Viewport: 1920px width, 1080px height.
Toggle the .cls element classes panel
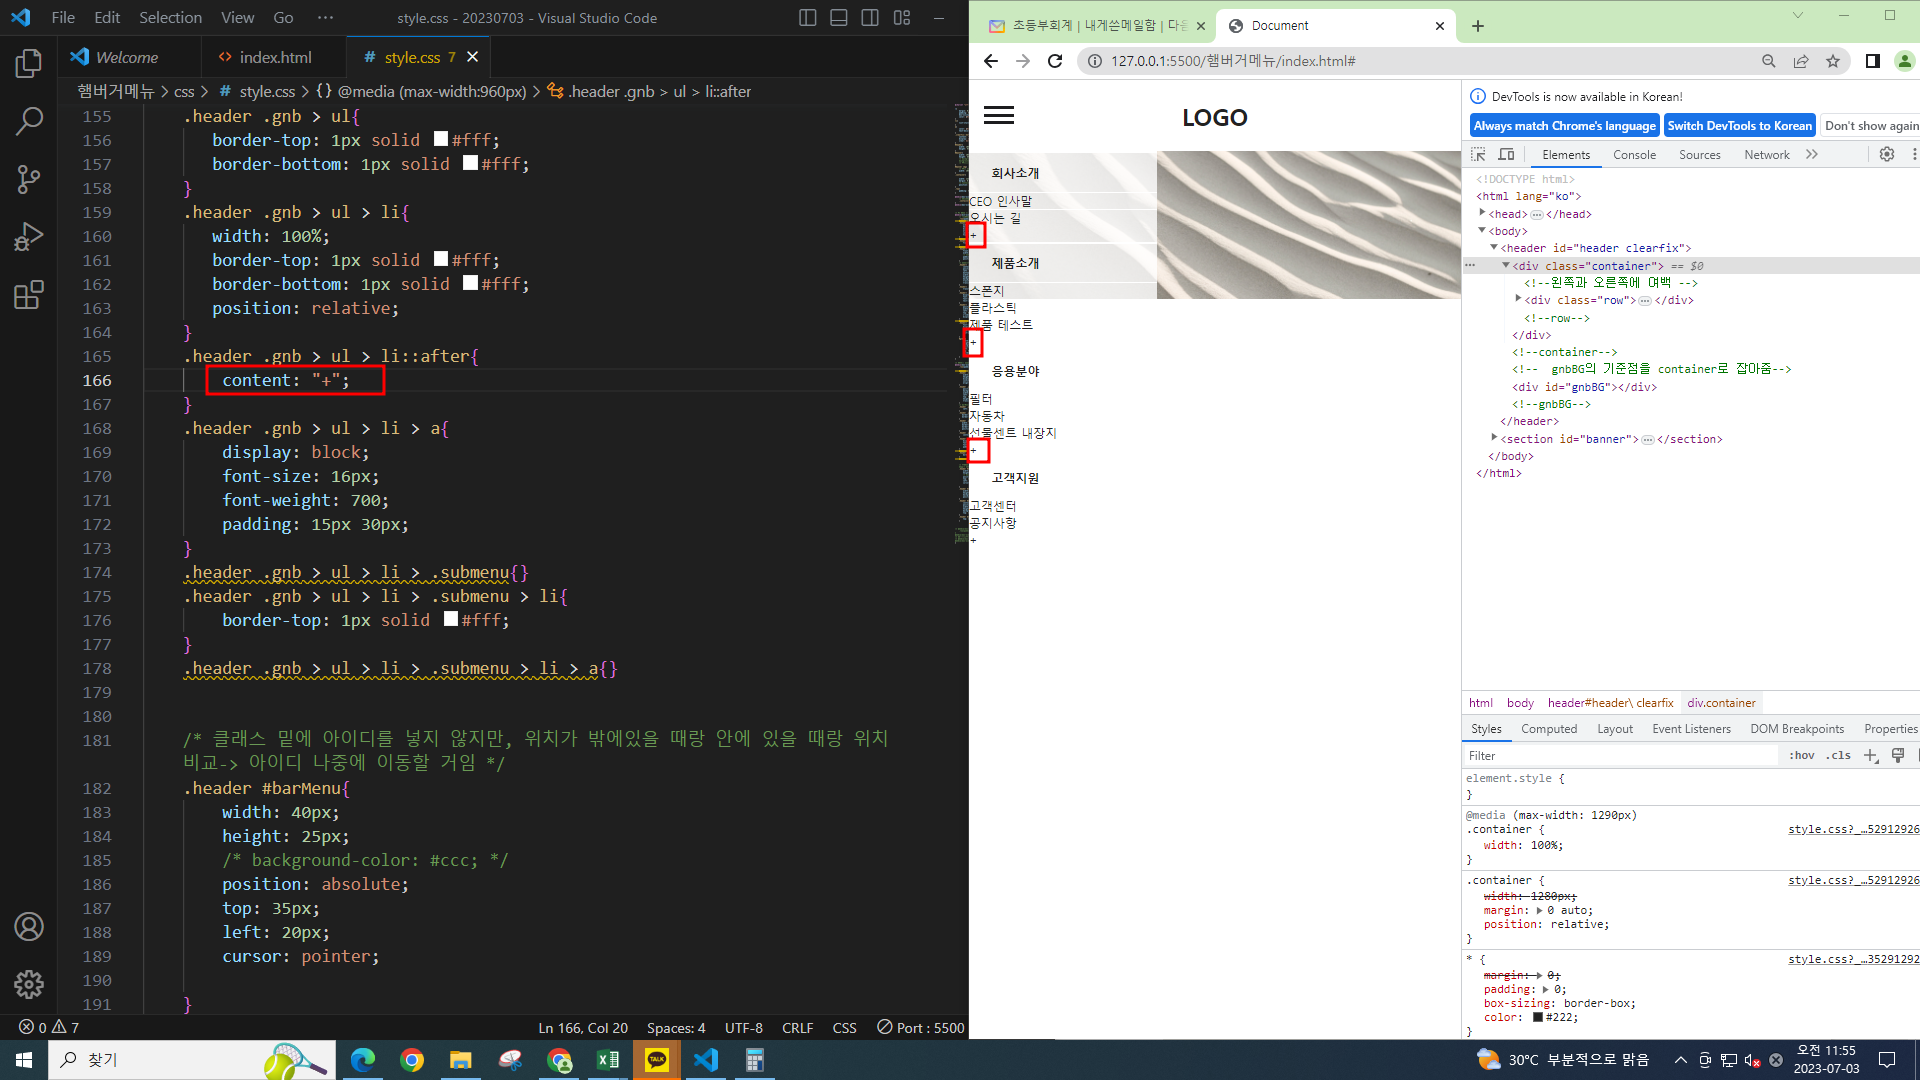point(1838,756)
